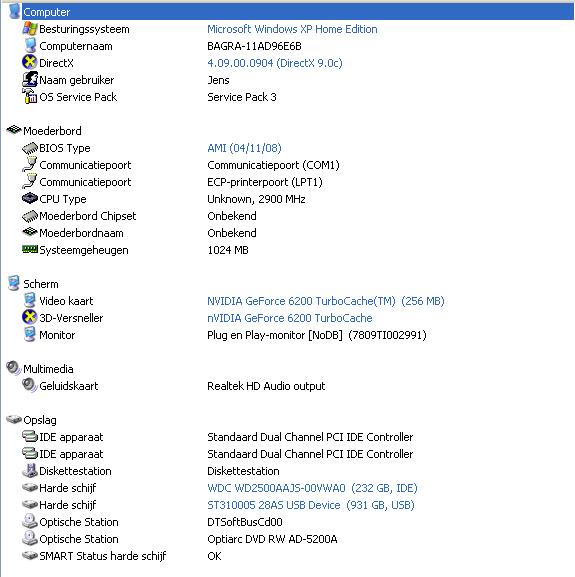
Task: Click the Geluidskaart speaker icon
Action: tap(29, 386)
